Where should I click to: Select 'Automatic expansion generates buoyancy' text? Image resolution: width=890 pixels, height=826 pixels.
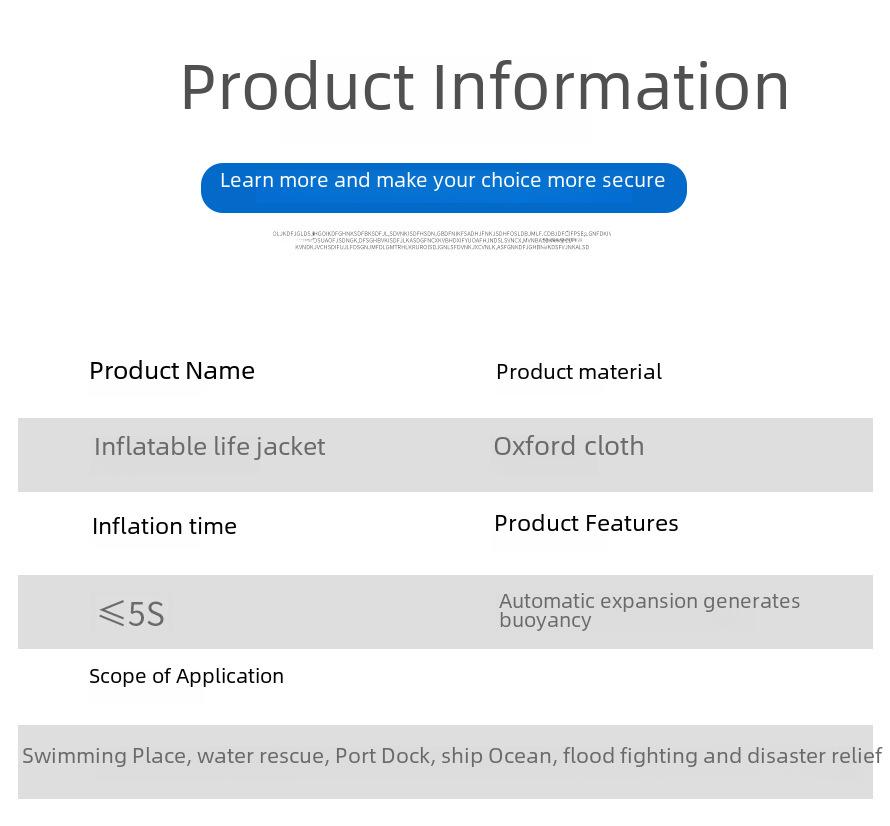coord(649,610)
